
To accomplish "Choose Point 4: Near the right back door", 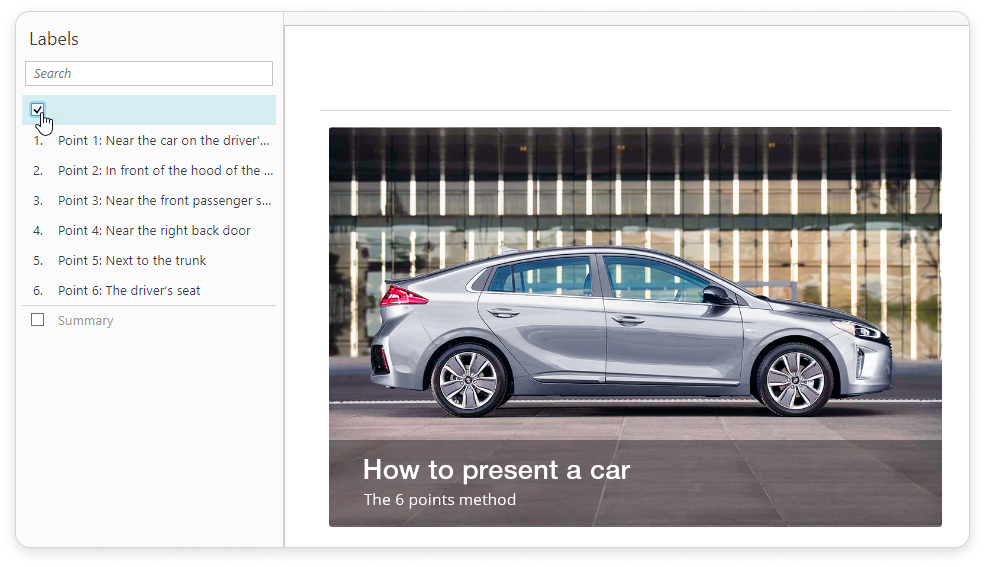I will (154, 231).
